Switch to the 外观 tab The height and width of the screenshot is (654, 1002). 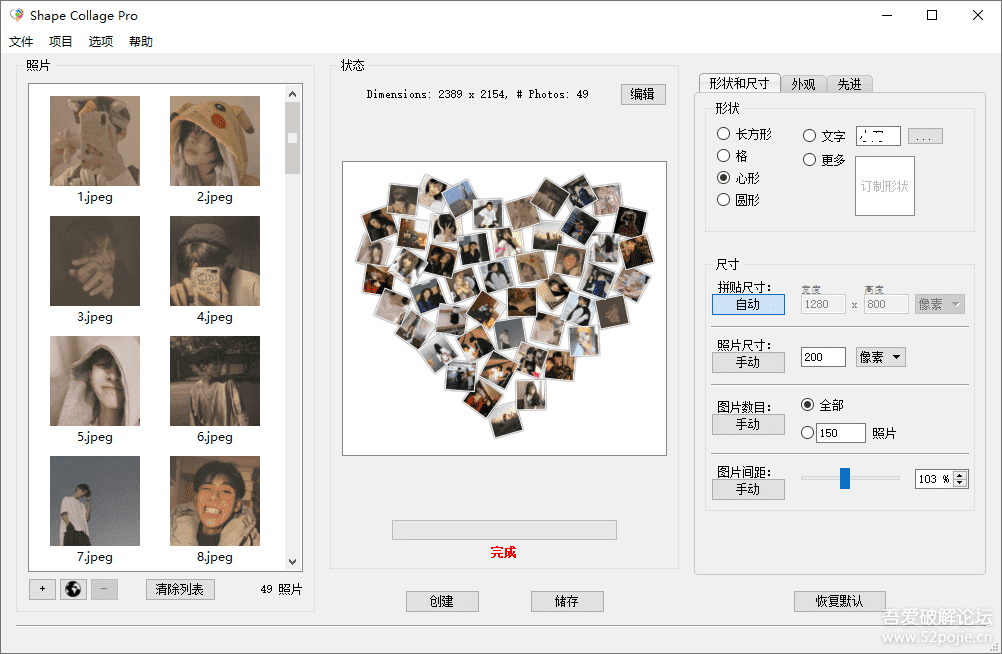point(804,84)
